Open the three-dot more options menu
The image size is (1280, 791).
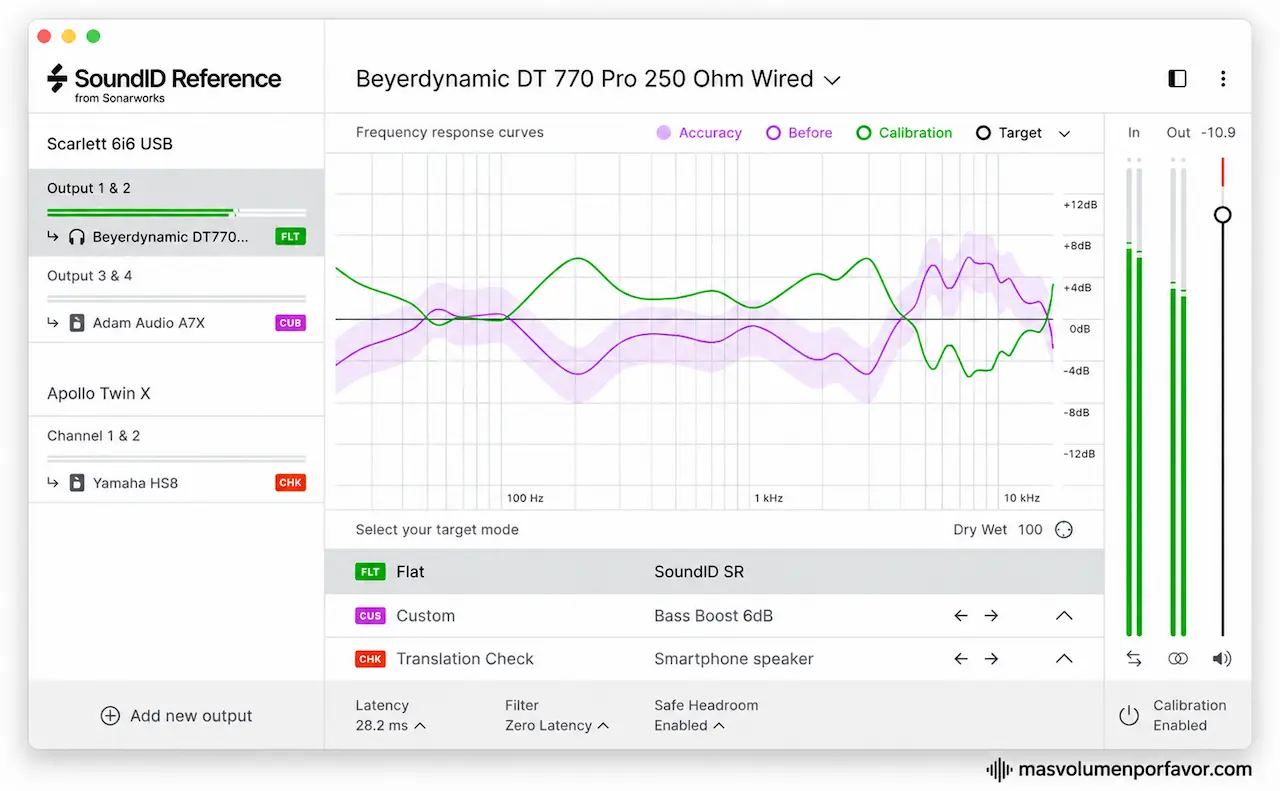click(x=1222, y=79)
